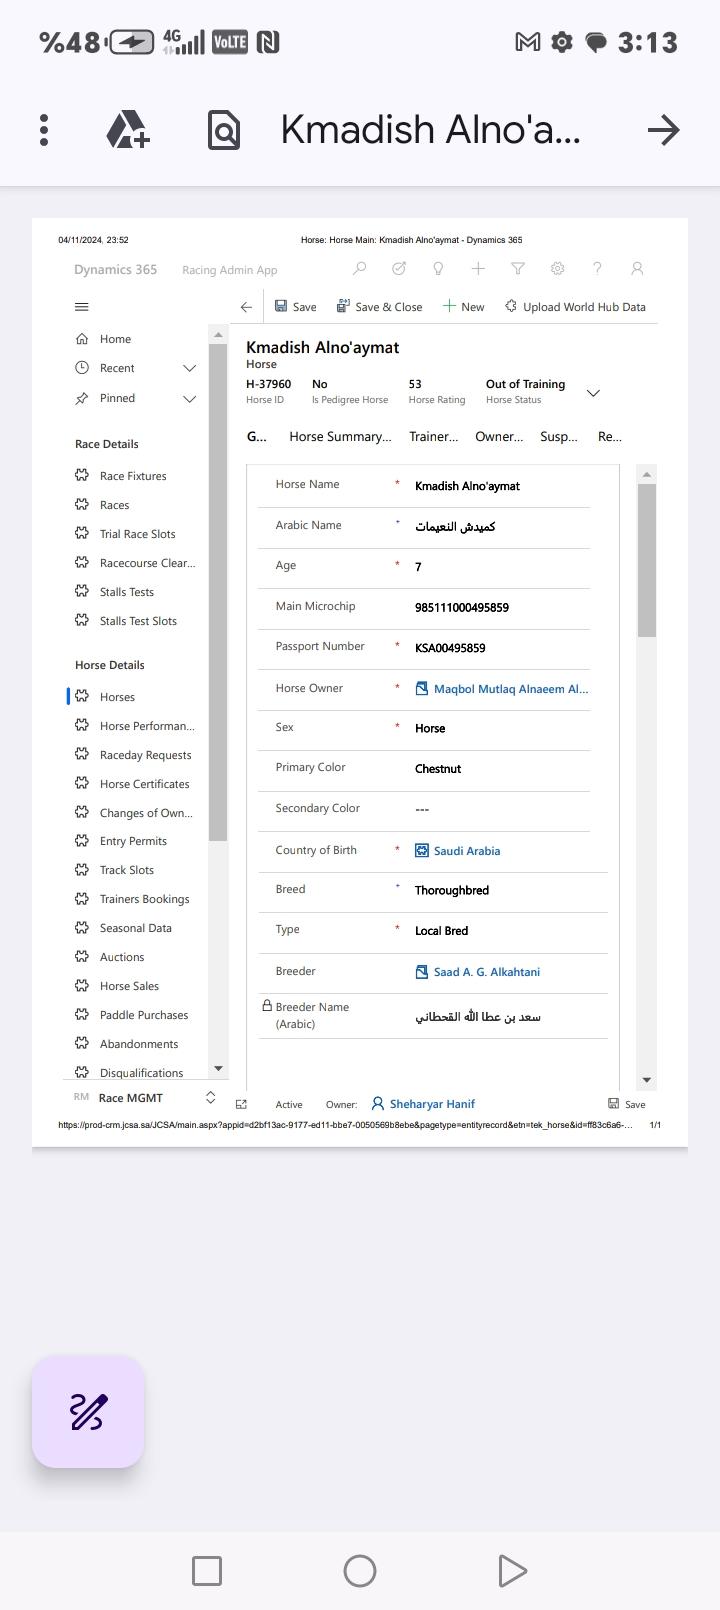The image size is (720, 1610).
Task: Click the Save & Close button
Action: click(x=379, y=307)
